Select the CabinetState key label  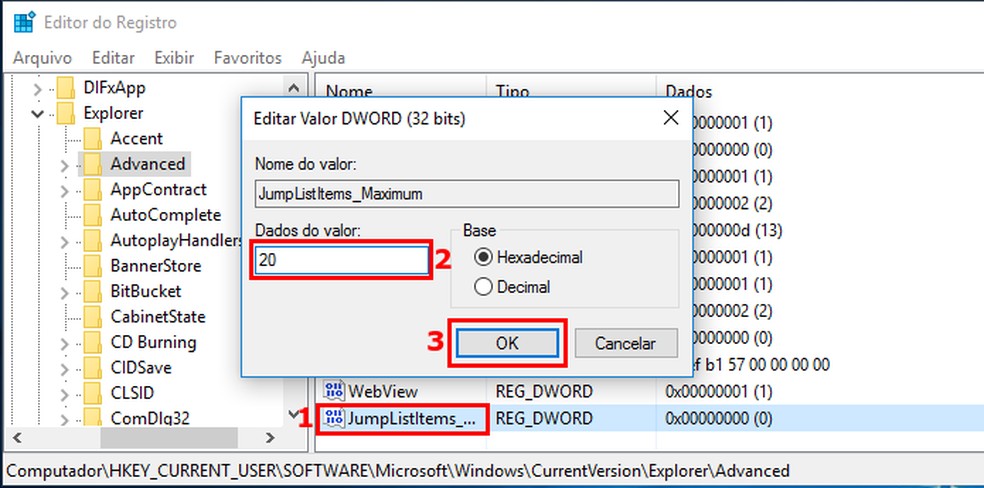point(158,317)
